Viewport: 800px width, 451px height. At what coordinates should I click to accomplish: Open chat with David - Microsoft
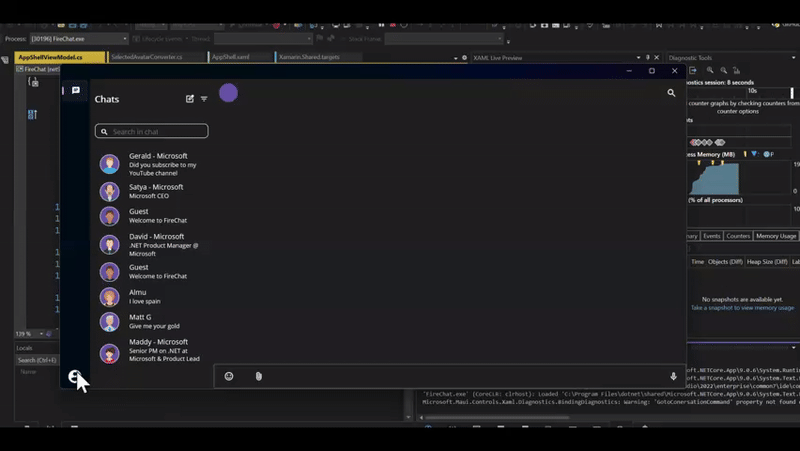pyautogui.click(x=151, y=245)
